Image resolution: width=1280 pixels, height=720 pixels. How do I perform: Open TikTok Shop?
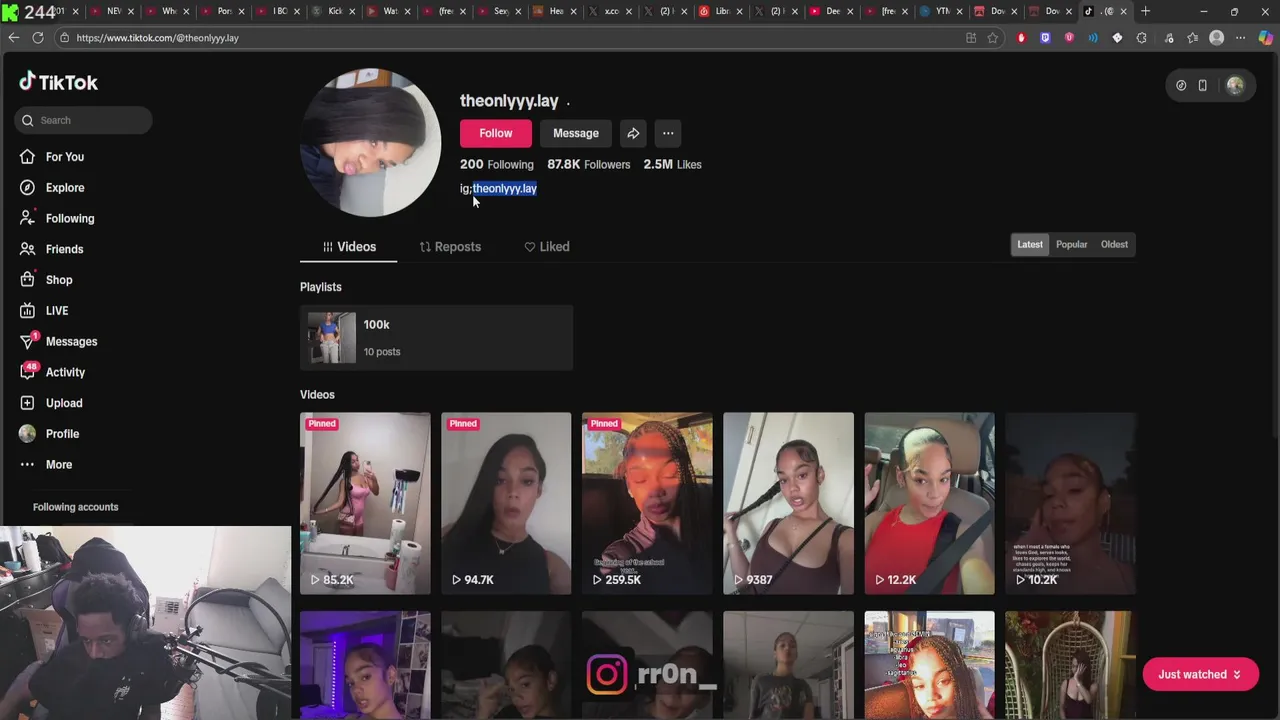click(58, 280)
